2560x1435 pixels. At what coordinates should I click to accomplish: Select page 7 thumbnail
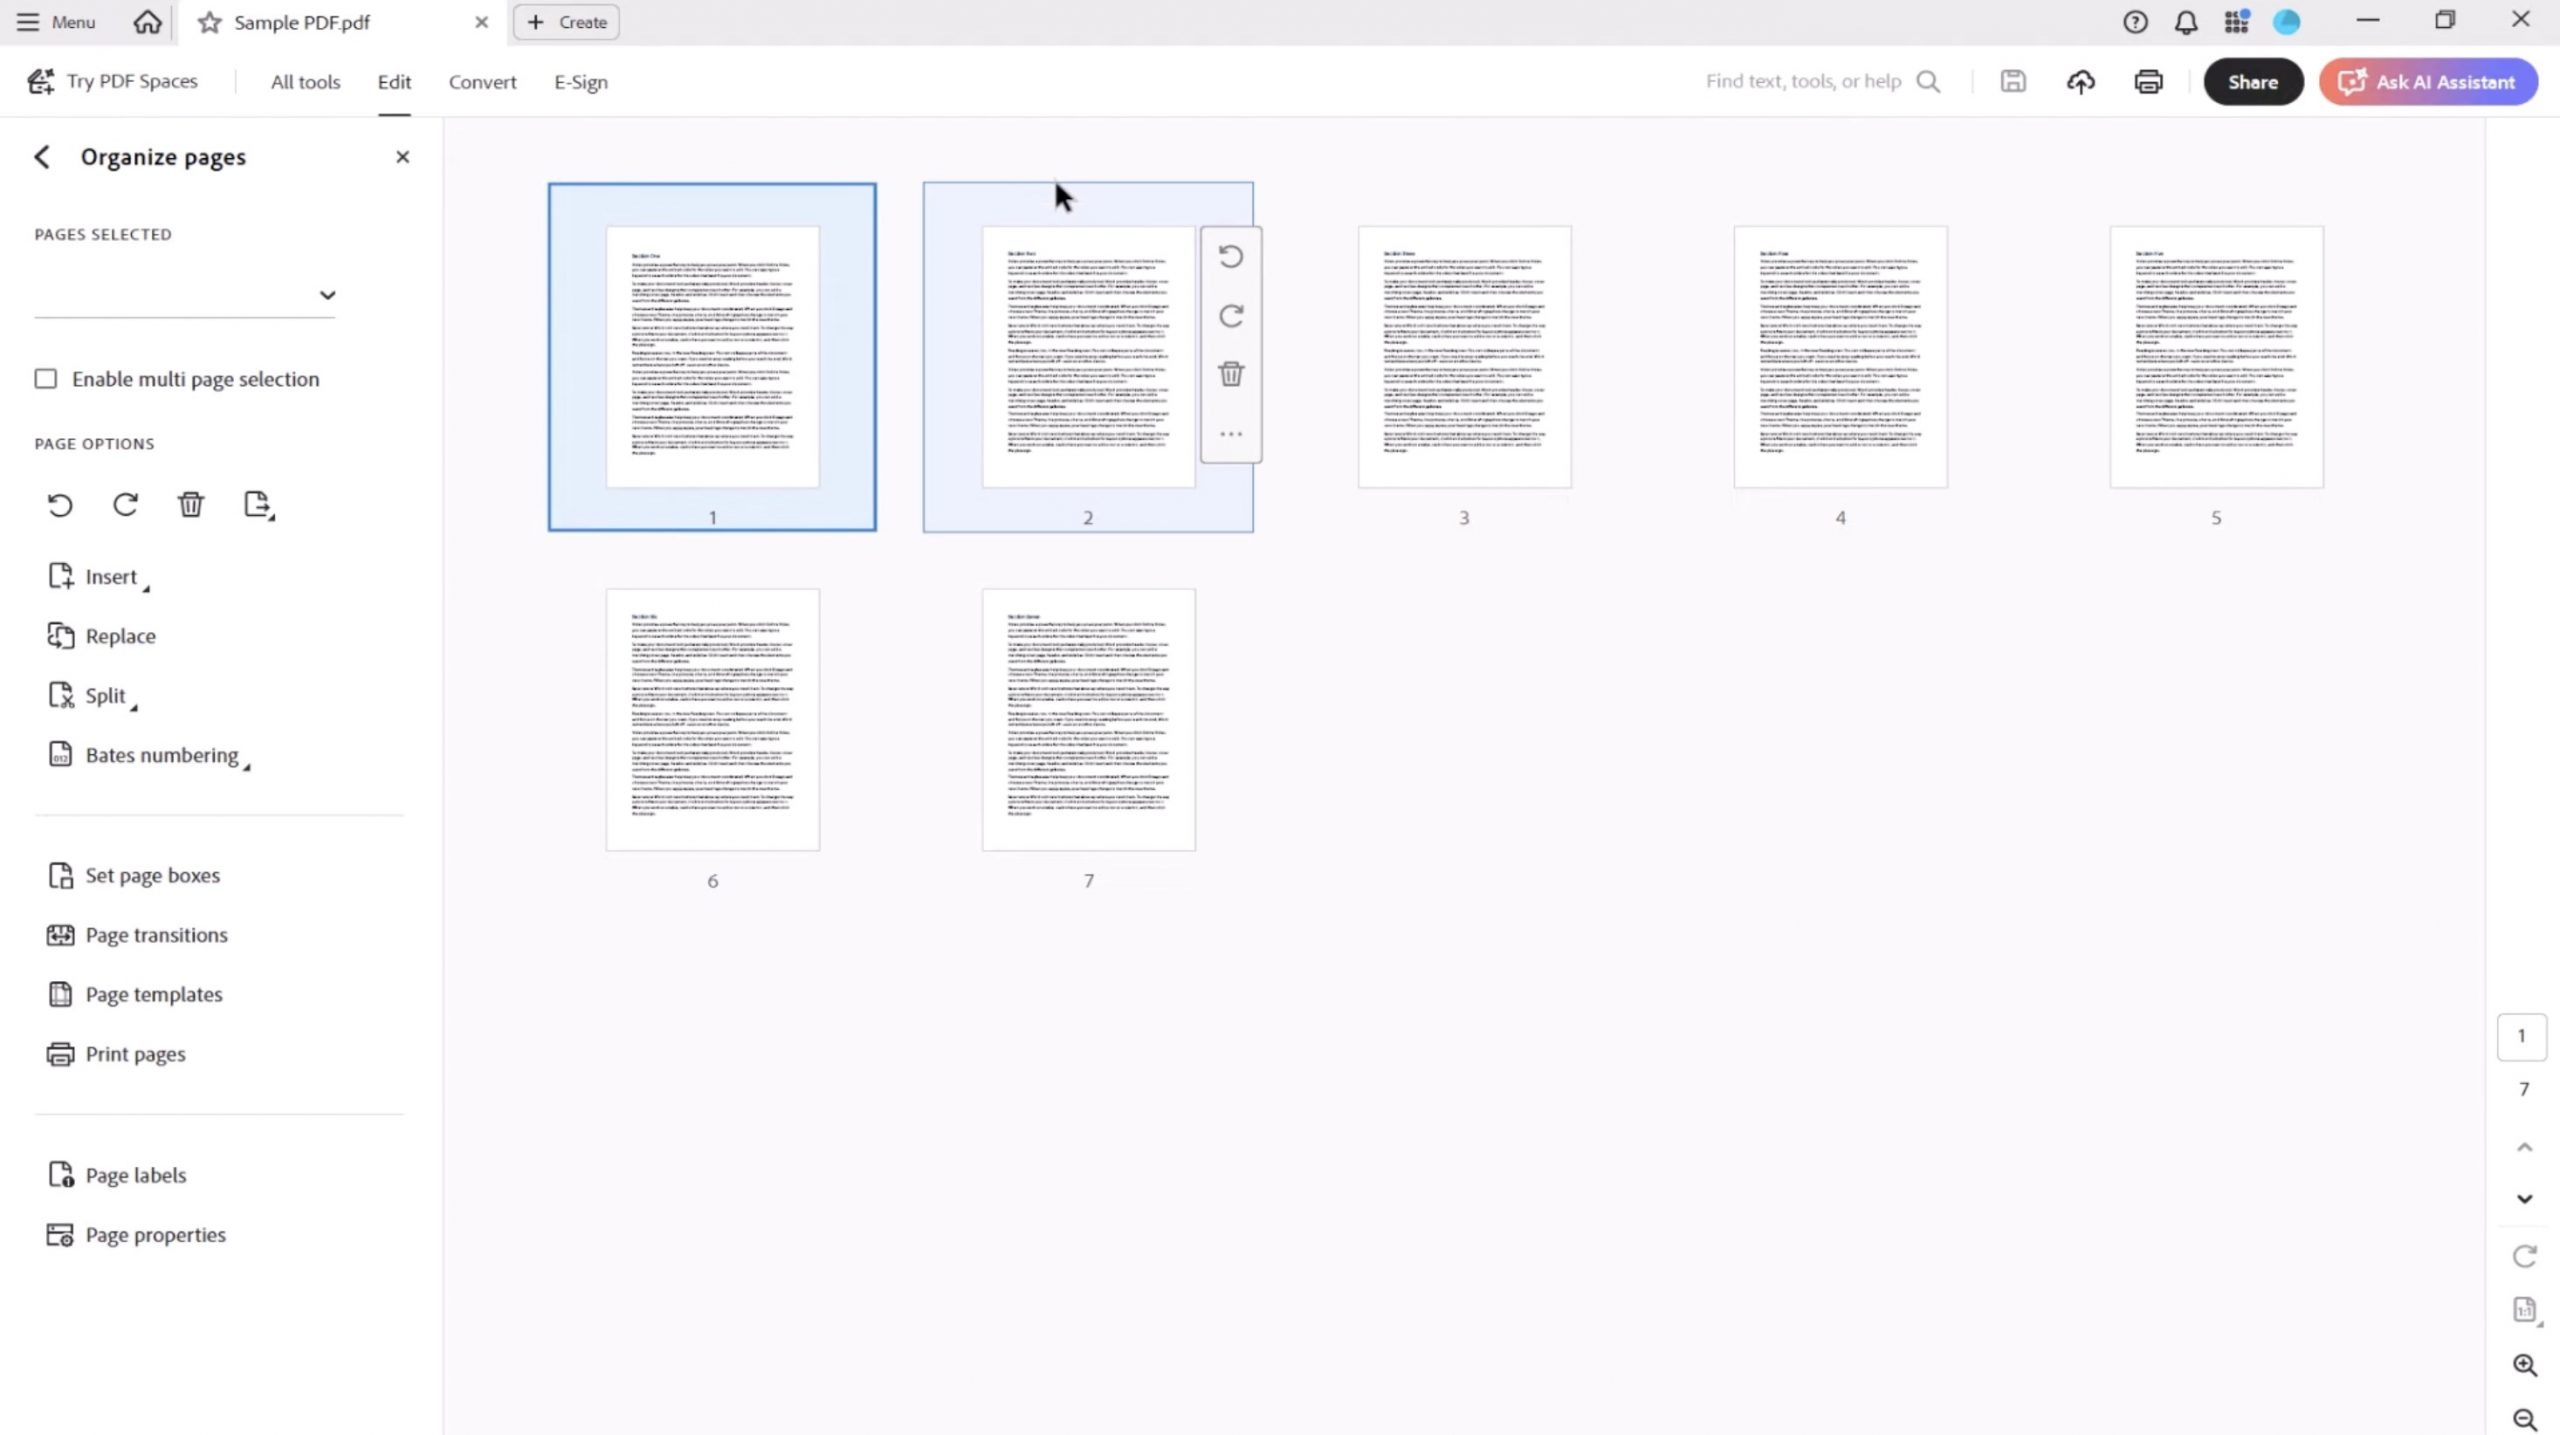pos(1088,720)
